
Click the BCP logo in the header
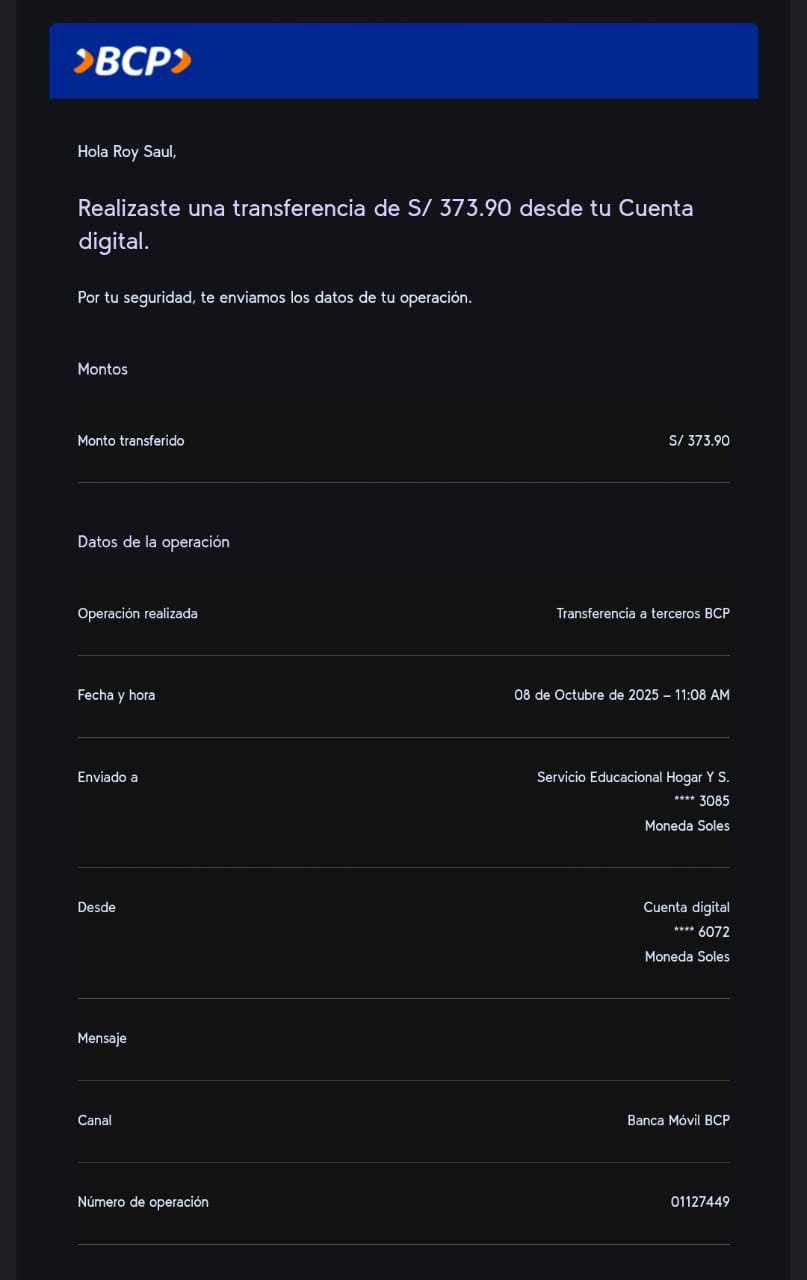132,62
